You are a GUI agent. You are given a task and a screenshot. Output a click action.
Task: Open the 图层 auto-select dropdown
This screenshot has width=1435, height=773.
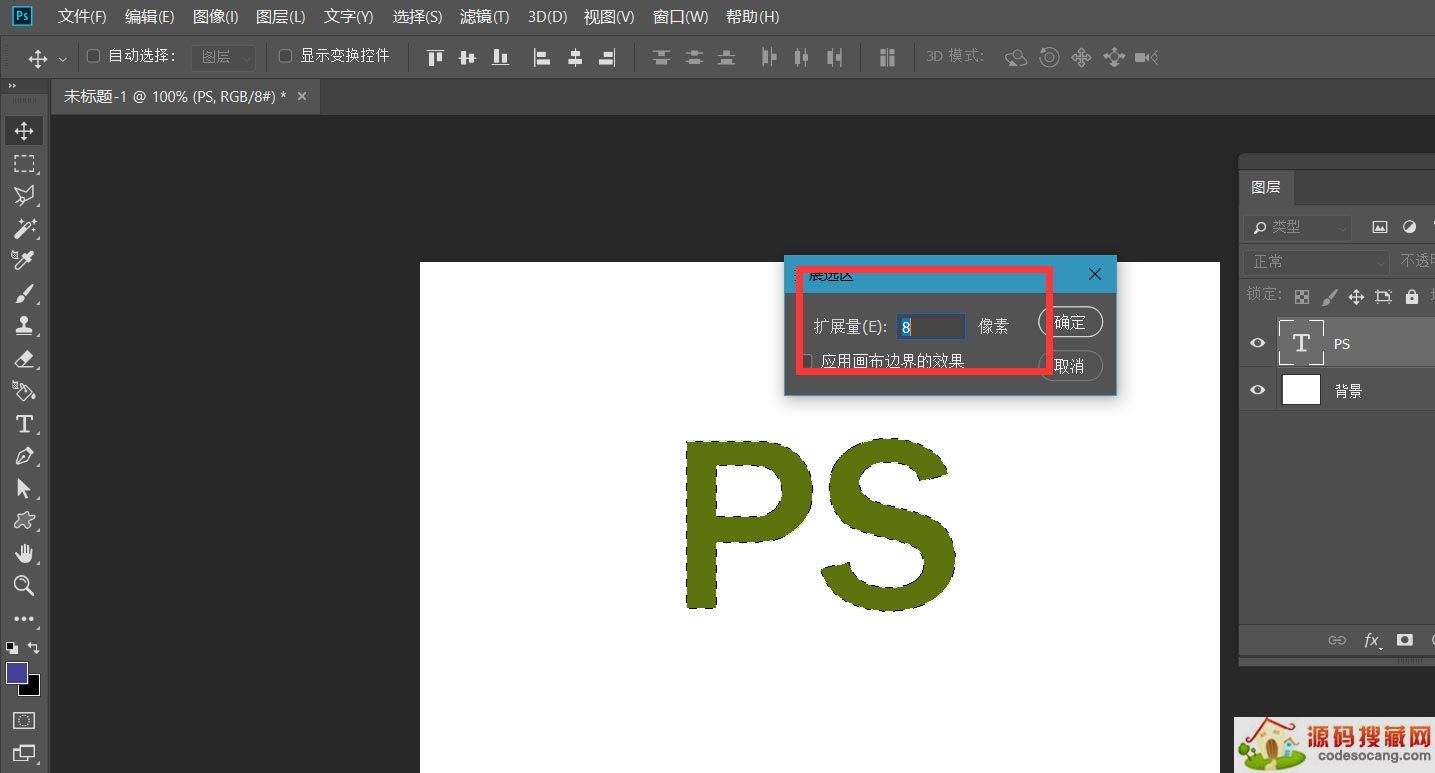point(223,57)
